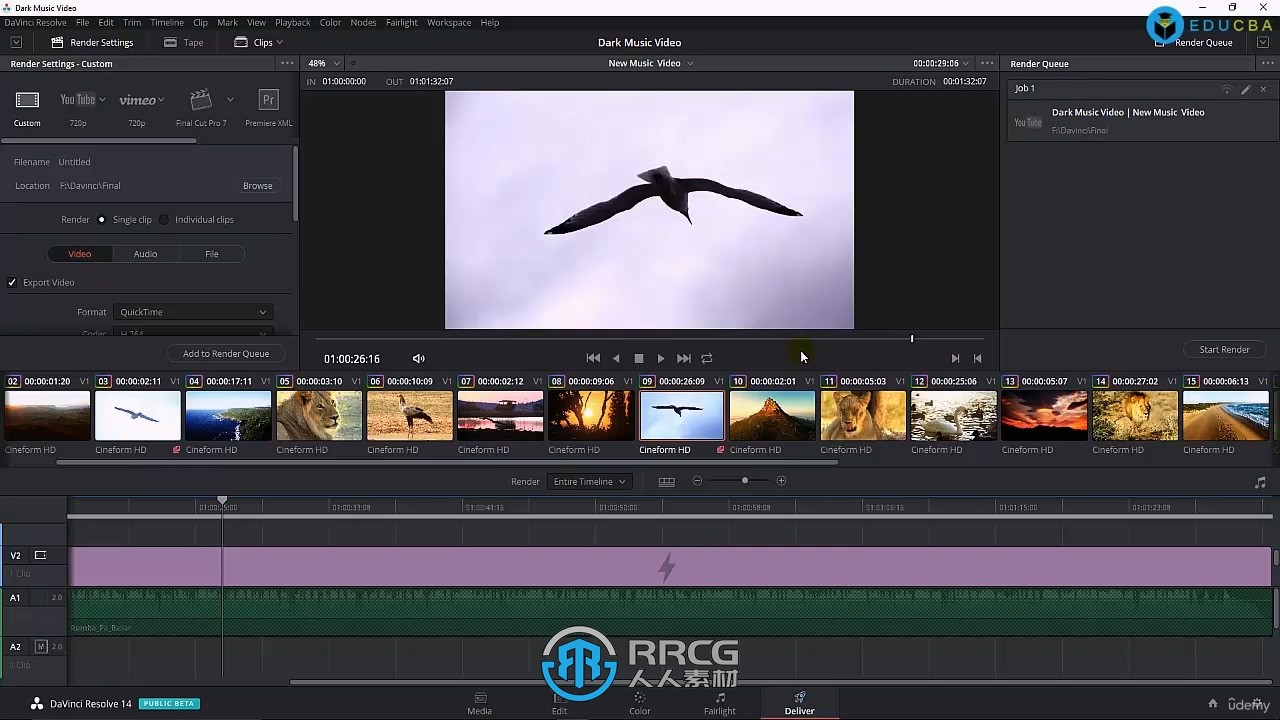1280x720 pixels.
Task: Choose the YouTube 720p preset
Action: click(x=77, y=100)
